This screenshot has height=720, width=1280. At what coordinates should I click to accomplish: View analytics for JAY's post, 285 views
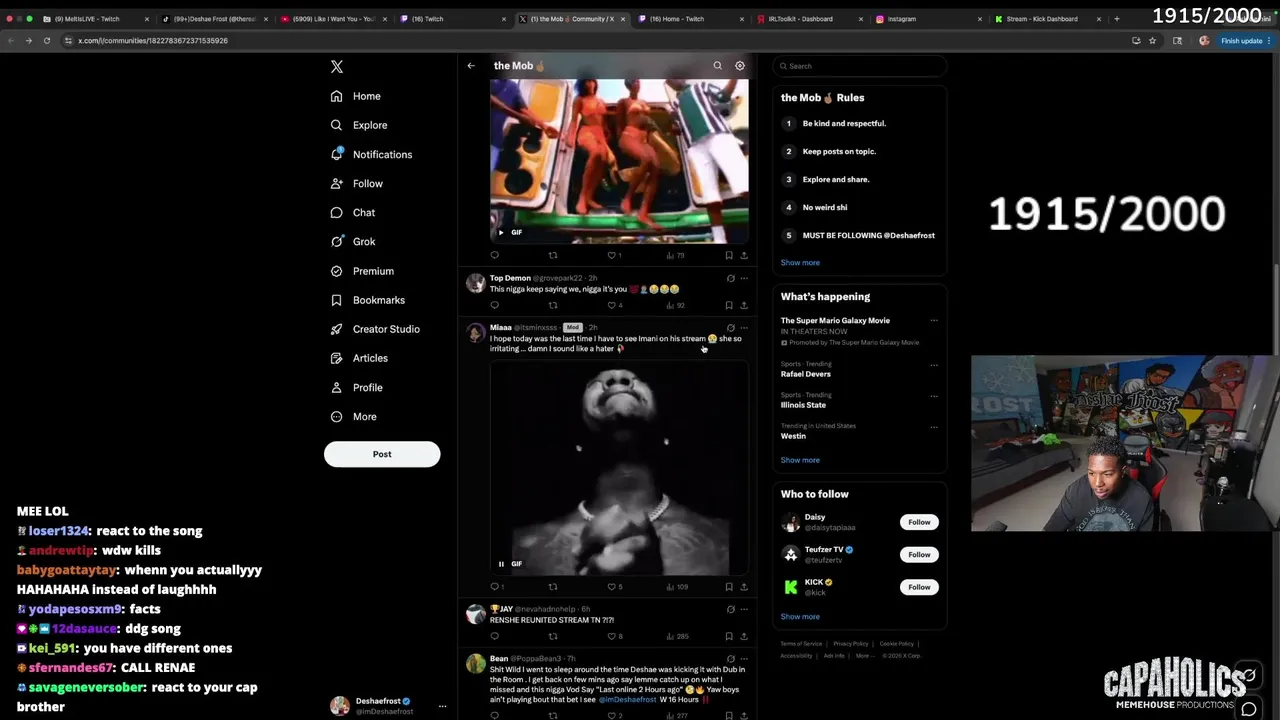(677, 636)
